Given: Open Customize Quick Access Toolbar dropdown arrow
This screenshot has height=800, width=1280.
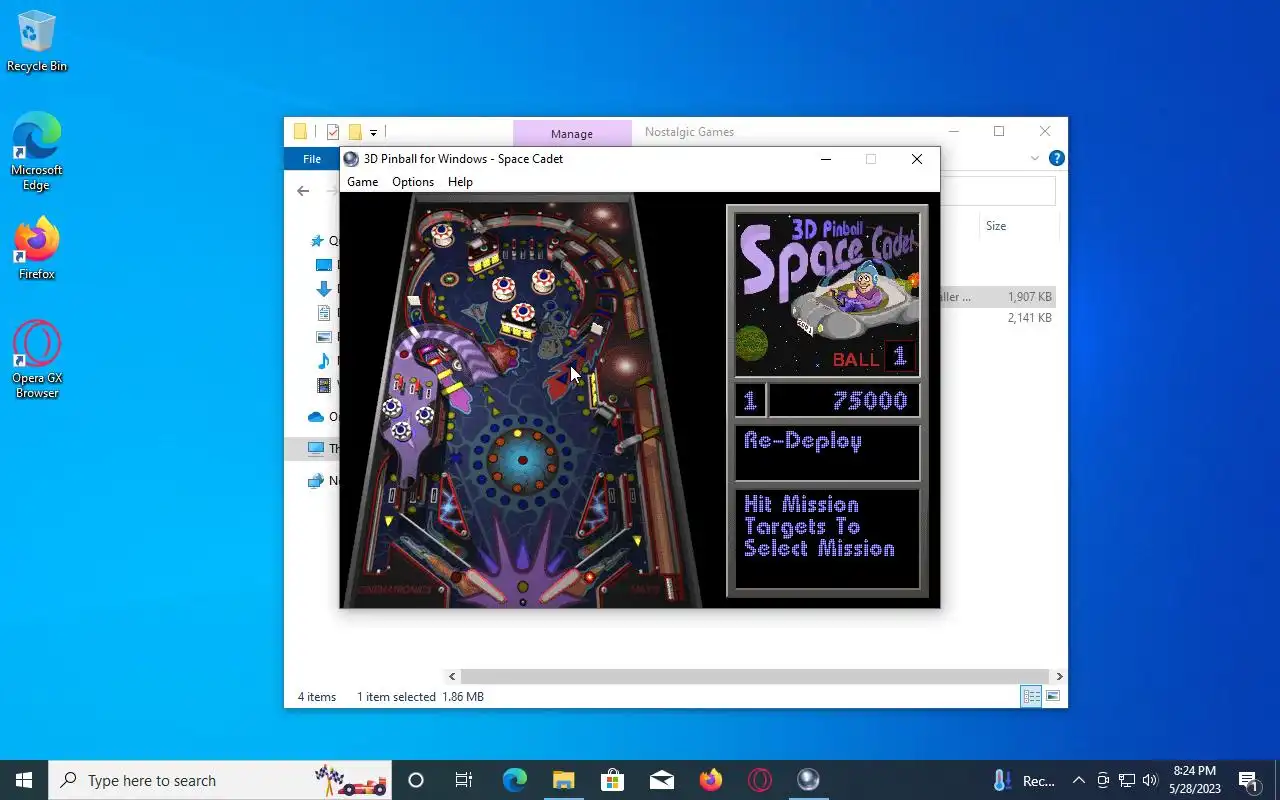Looking at the screenshot, I should tap(373, 132).
